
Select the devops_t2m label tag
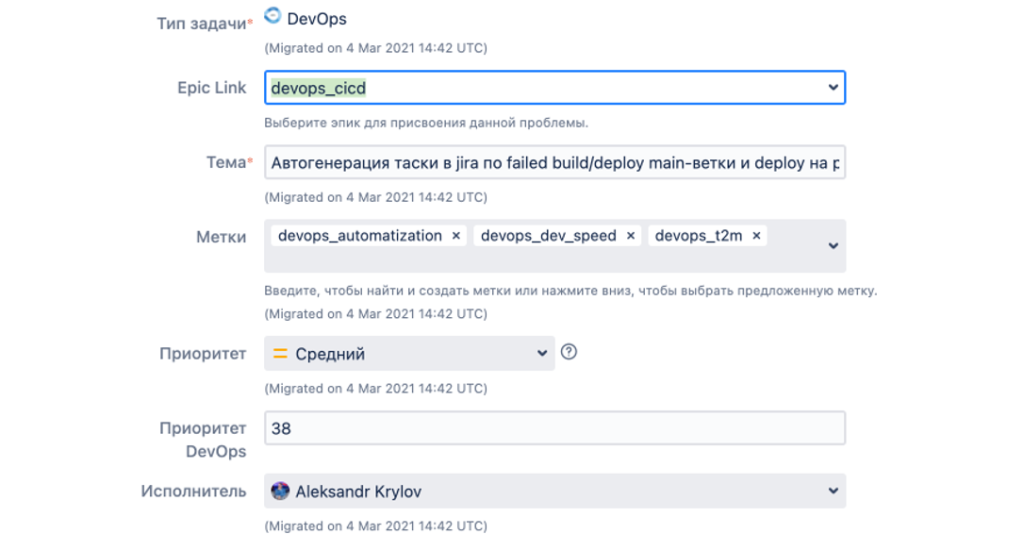(696, 236)
